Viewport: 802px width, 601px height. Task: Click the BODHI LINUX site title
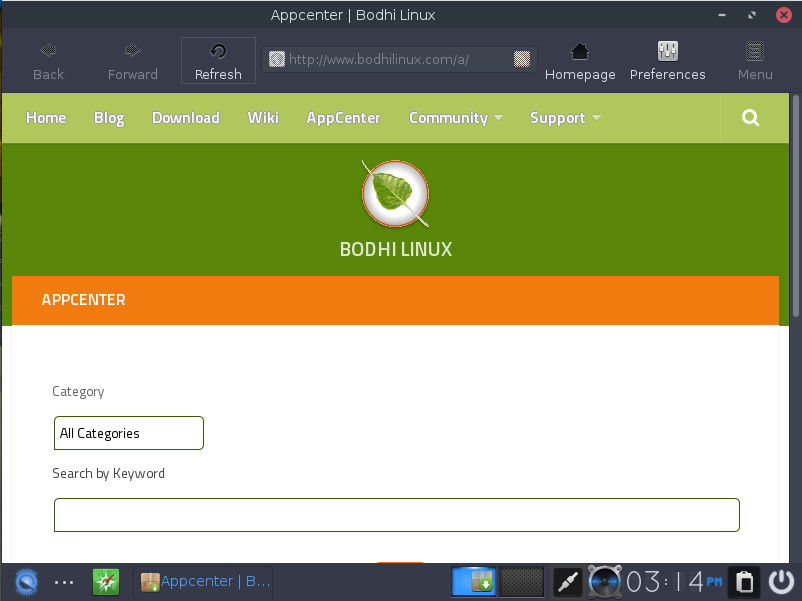(396, 250)
